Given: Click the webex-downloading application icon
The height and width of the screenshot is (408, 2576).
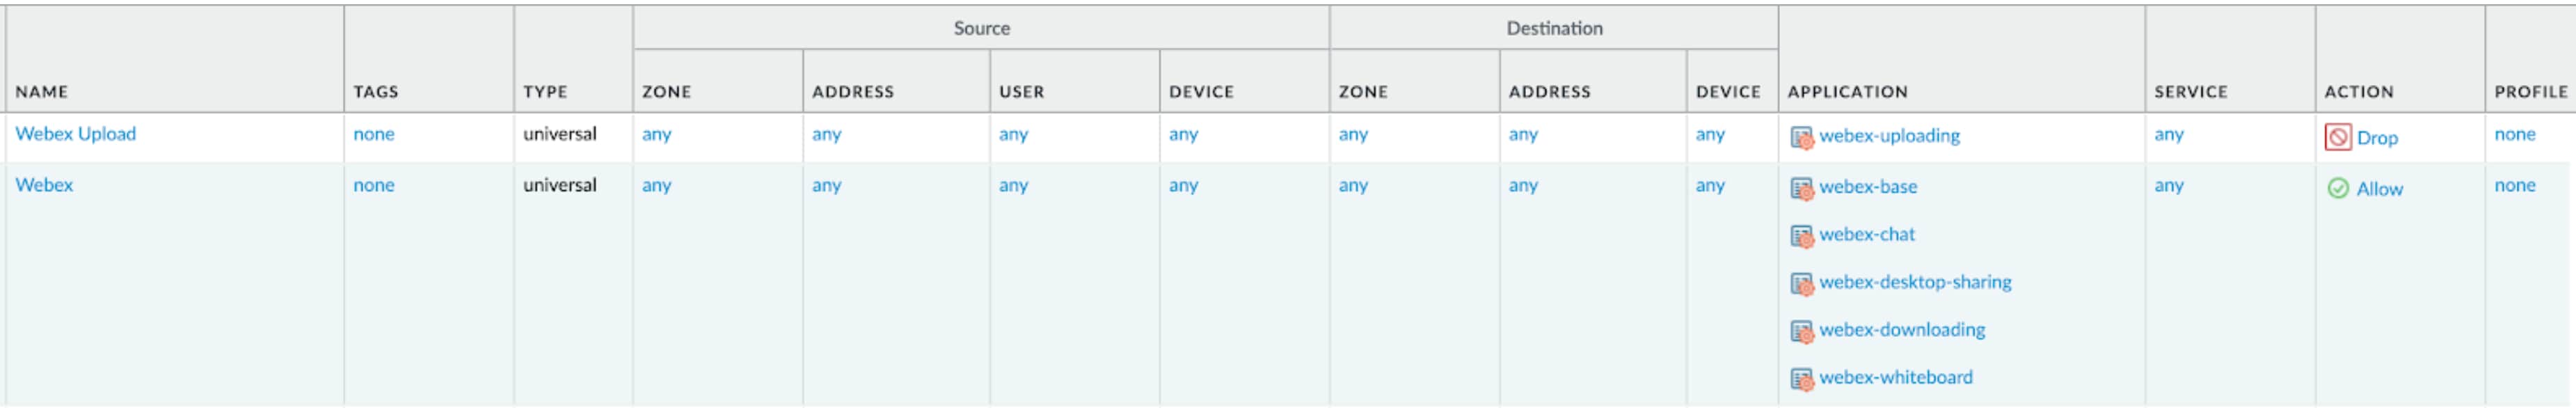Looking at the screenshot, I should (1801, 331).
